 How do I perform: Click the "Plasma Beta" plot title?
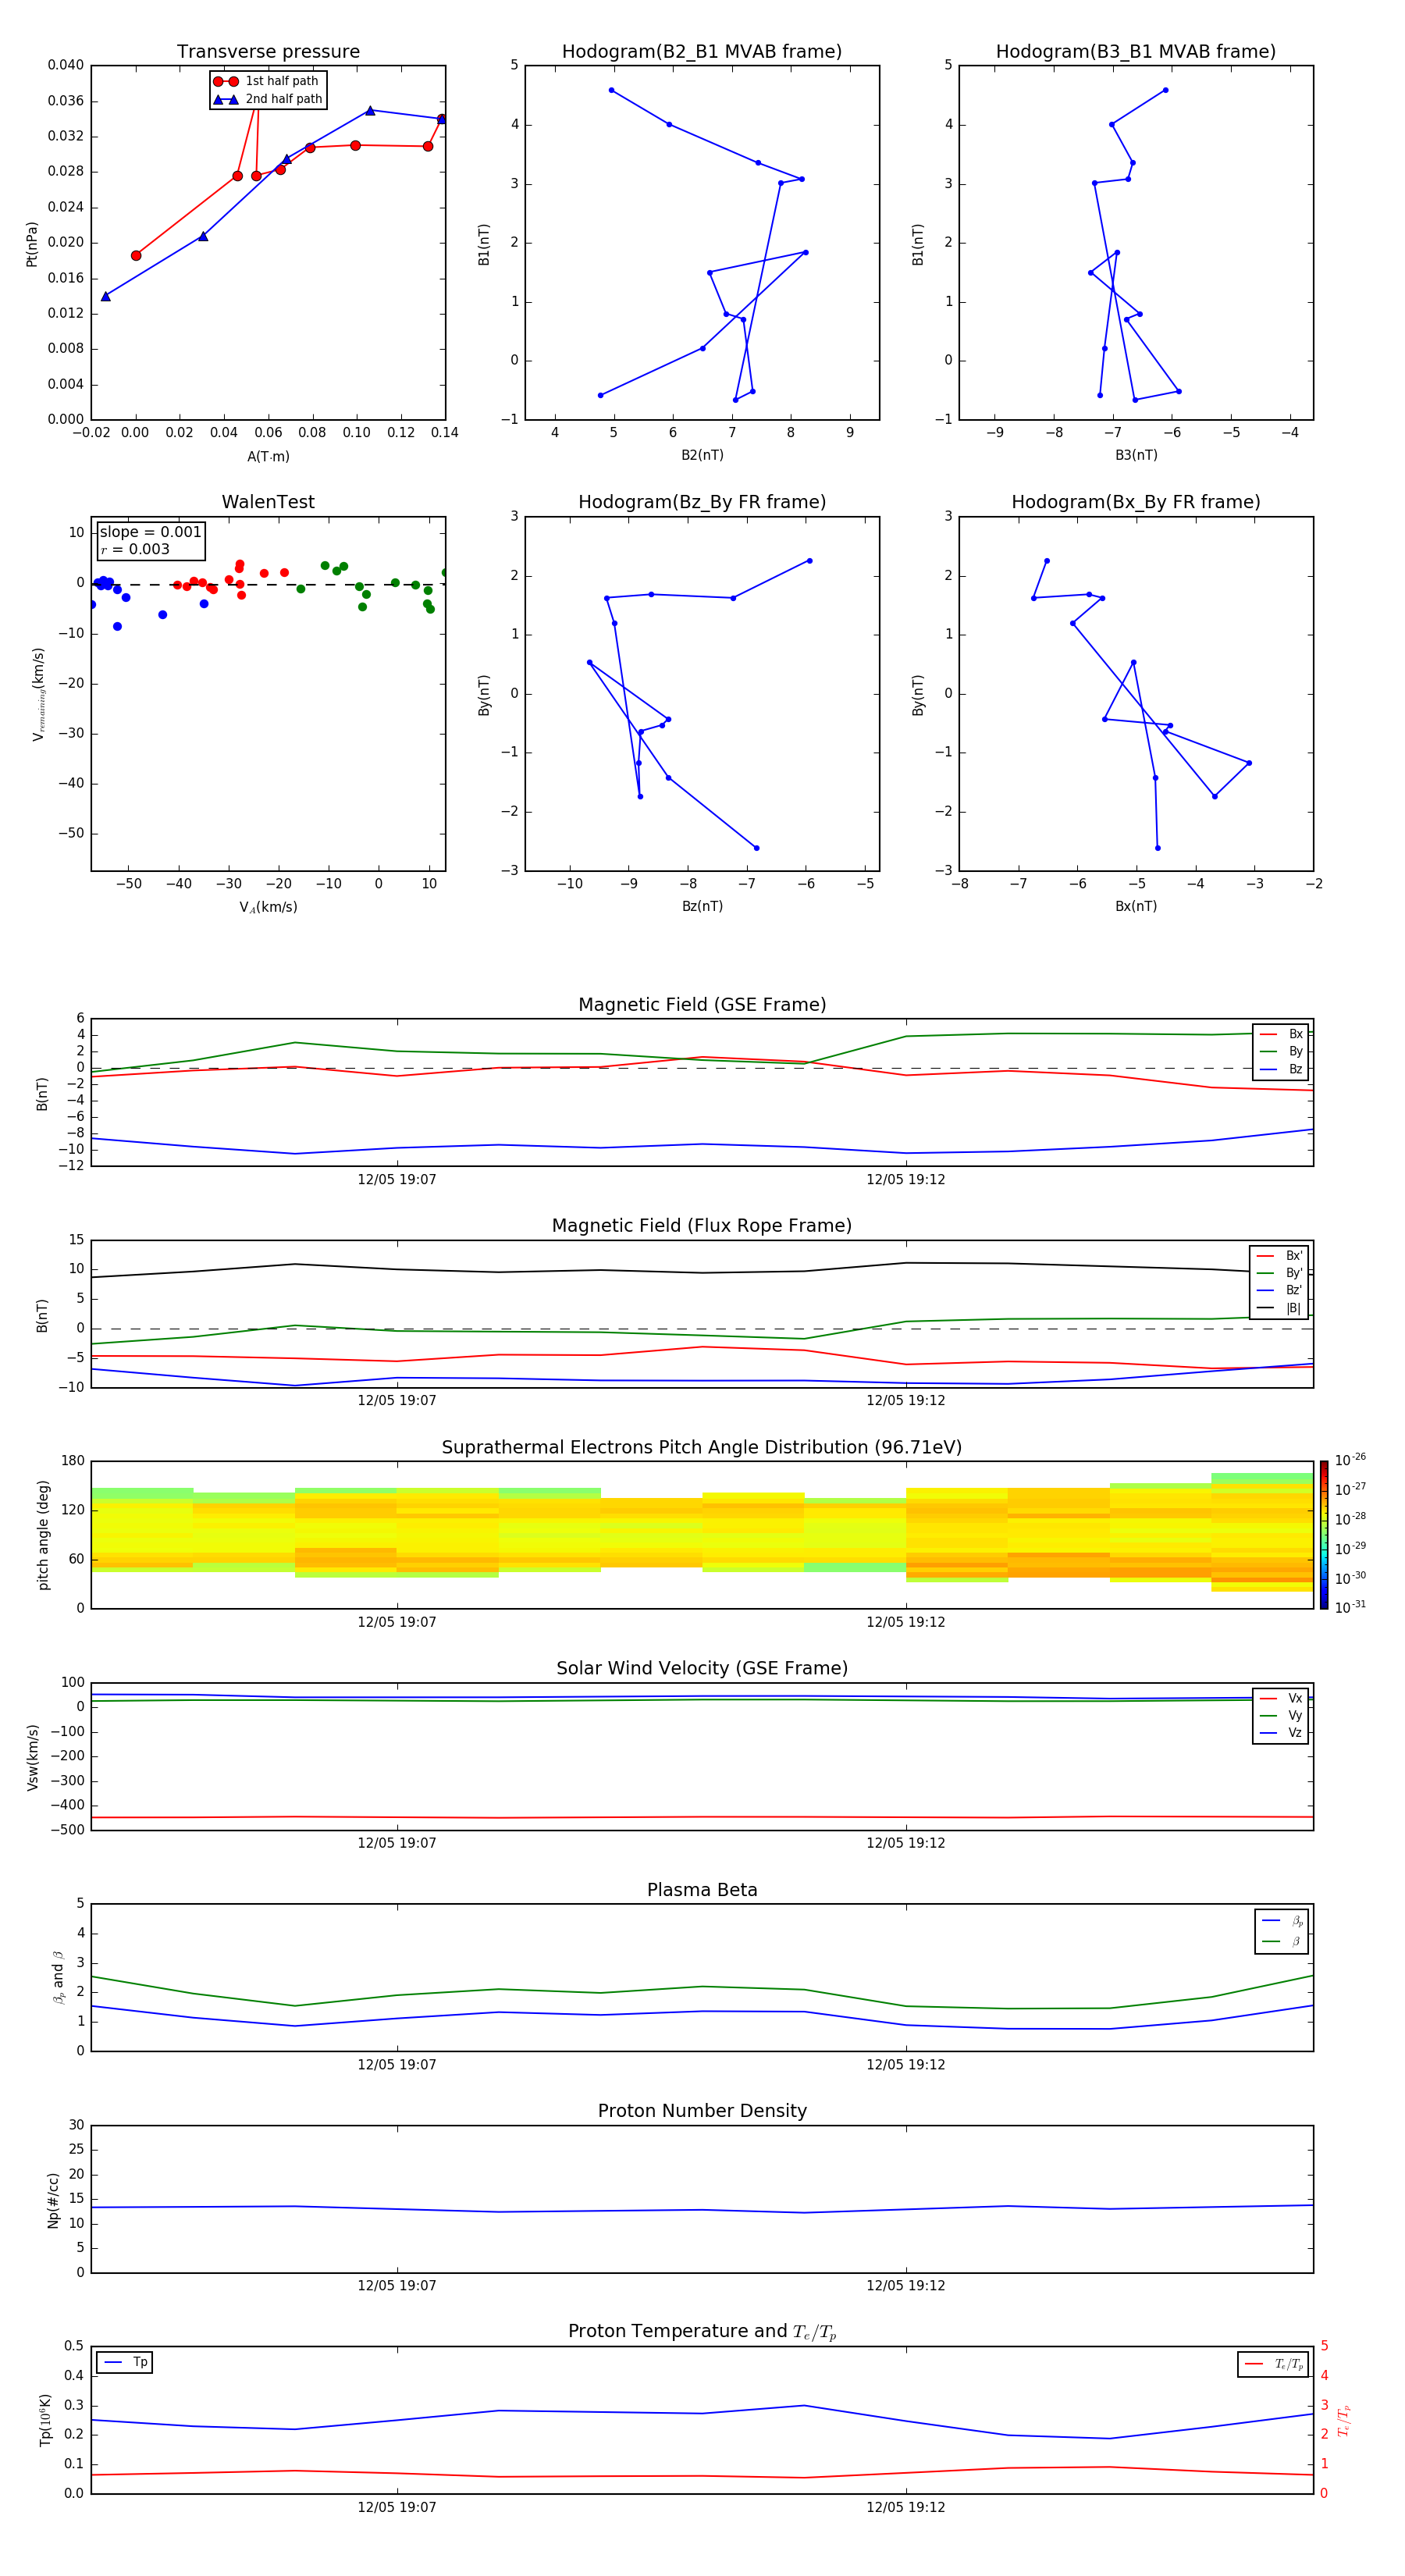[702, 1890]
